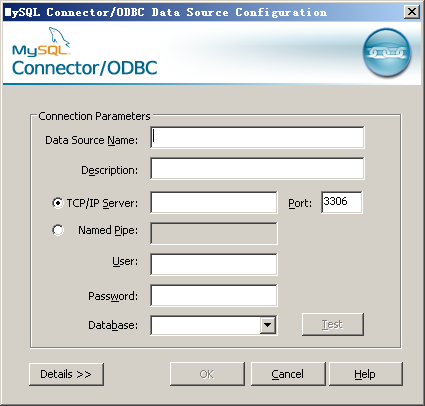Expand options with Details >> button
425x406 pixels.
tap(66, 374)
